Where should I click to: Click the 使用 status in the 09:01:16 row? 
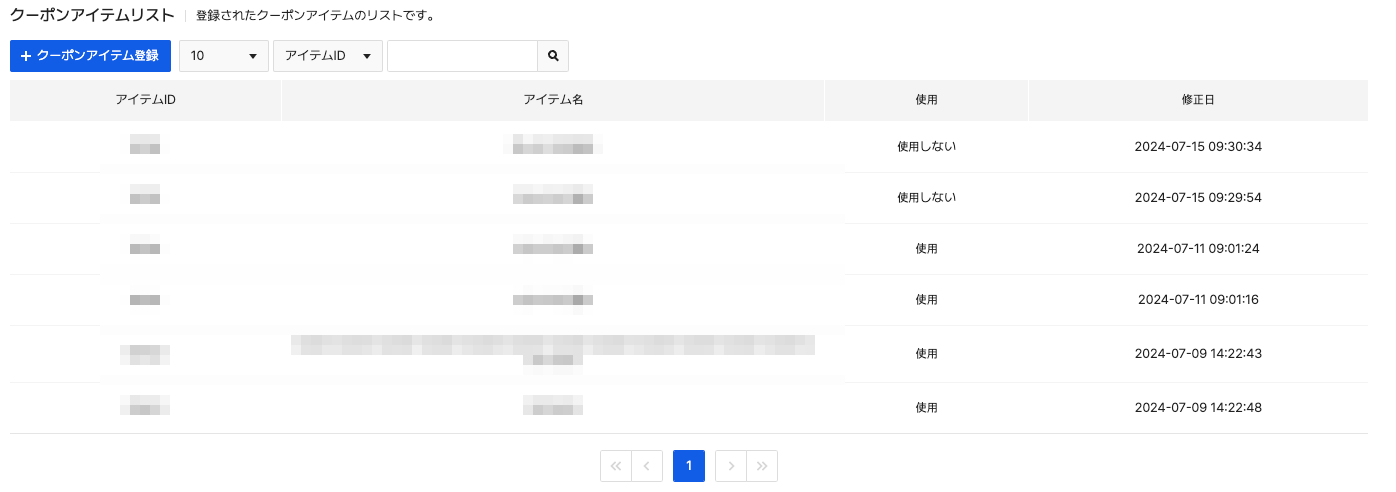click(926, 300)
